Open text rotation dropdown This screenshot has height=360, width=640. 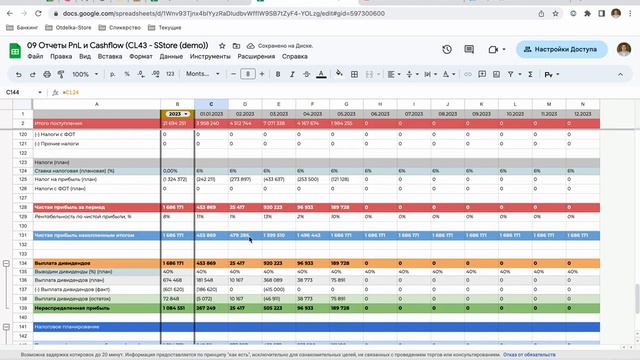449,74
